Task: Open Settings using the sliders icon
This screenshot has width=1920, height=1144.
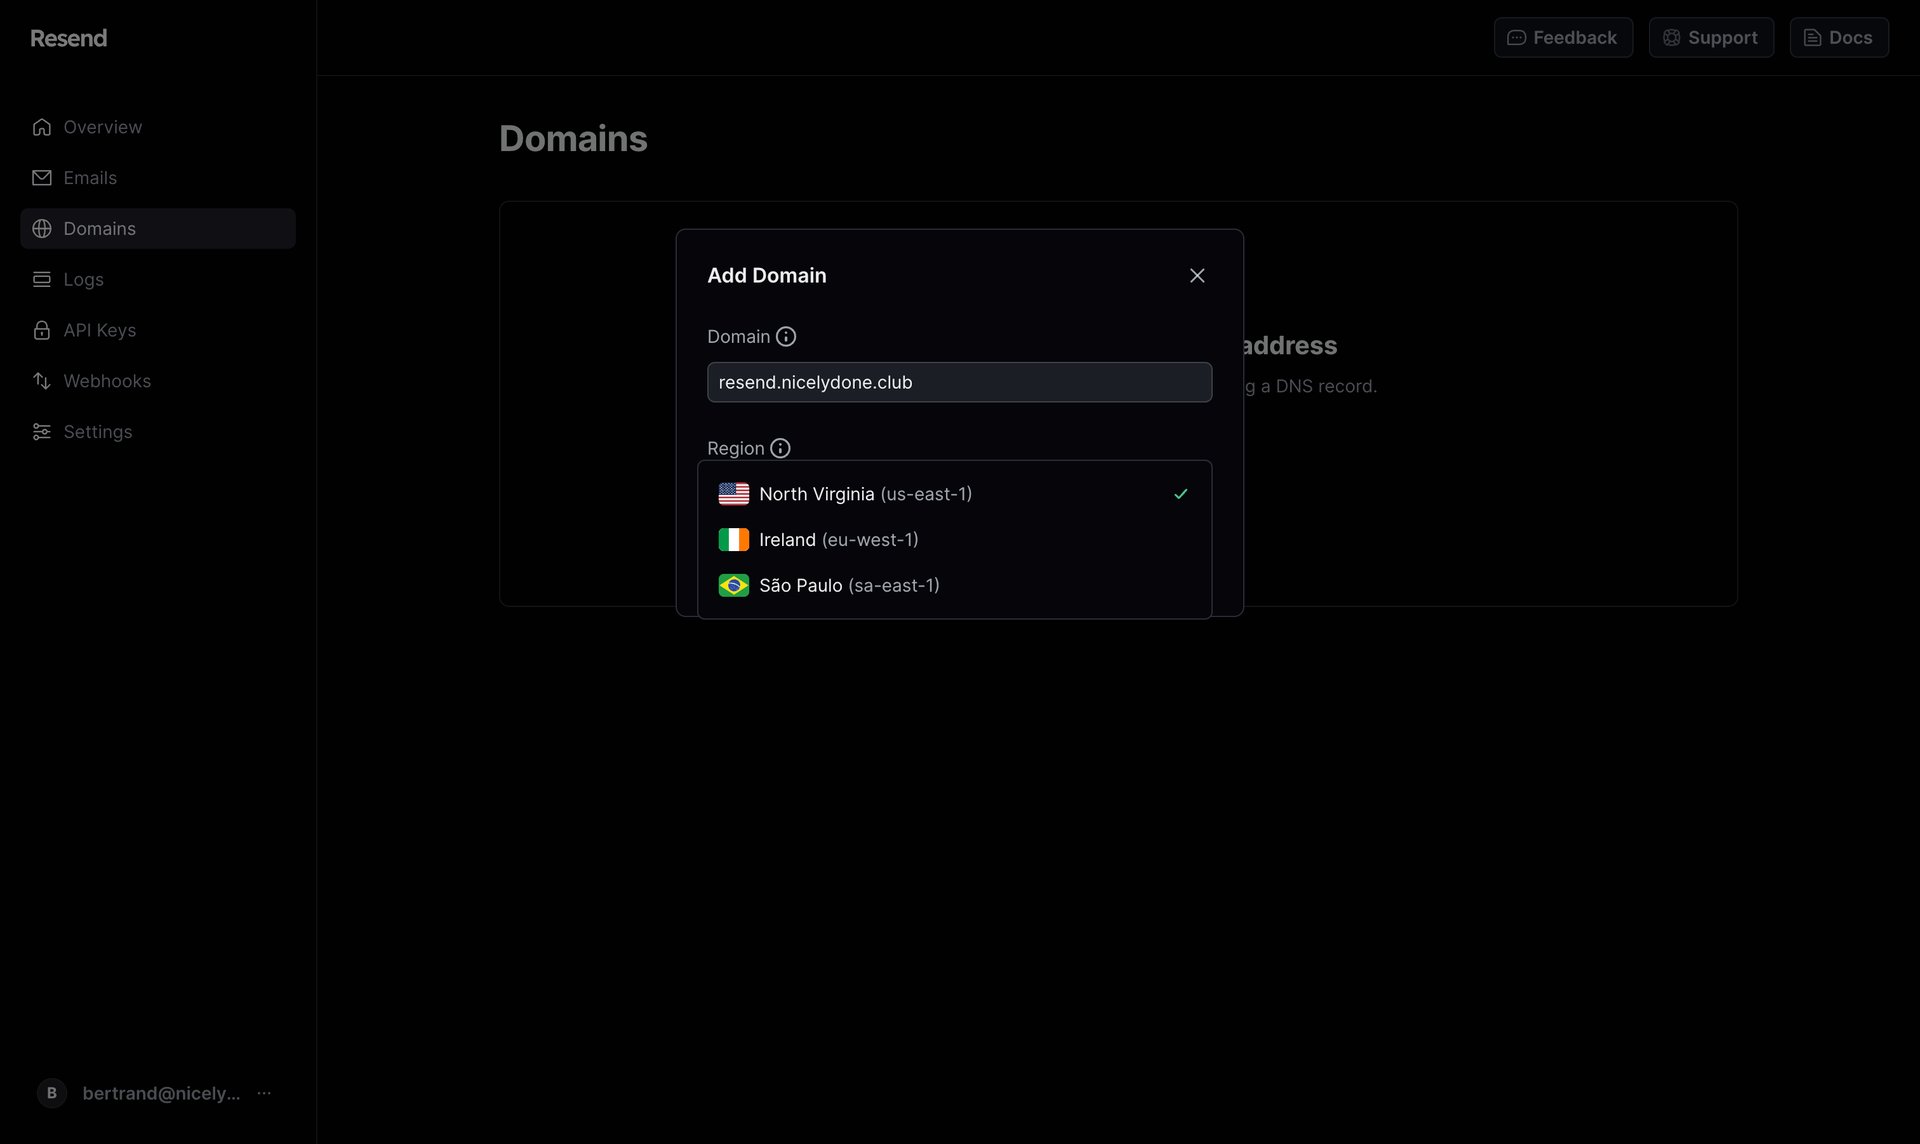Action: point(41,431)
